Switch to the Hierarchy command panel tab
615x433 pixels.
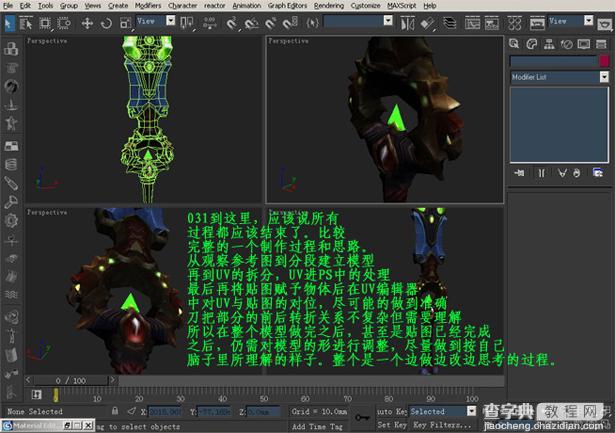click(549, 44)
